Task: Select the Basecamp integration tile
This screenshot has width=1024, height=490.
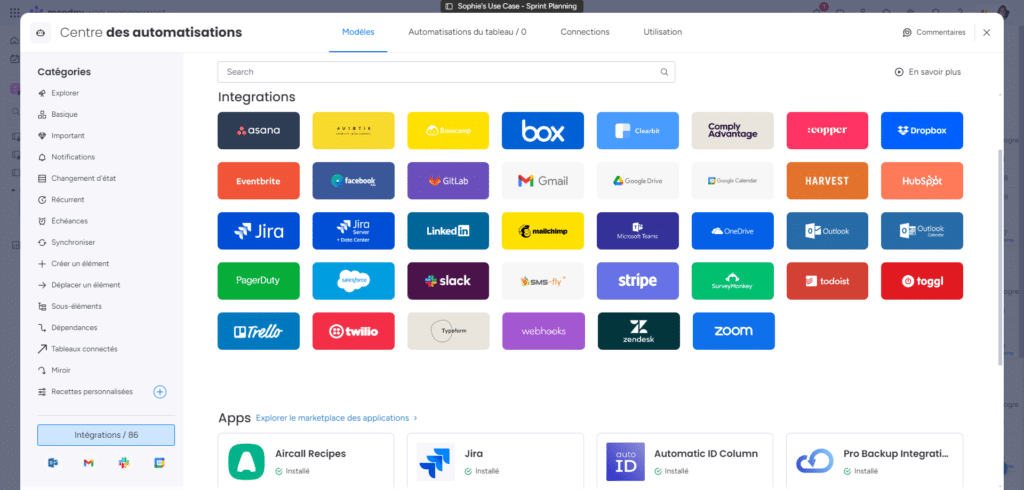Action: pyautogui.click(x=448, y=131)
